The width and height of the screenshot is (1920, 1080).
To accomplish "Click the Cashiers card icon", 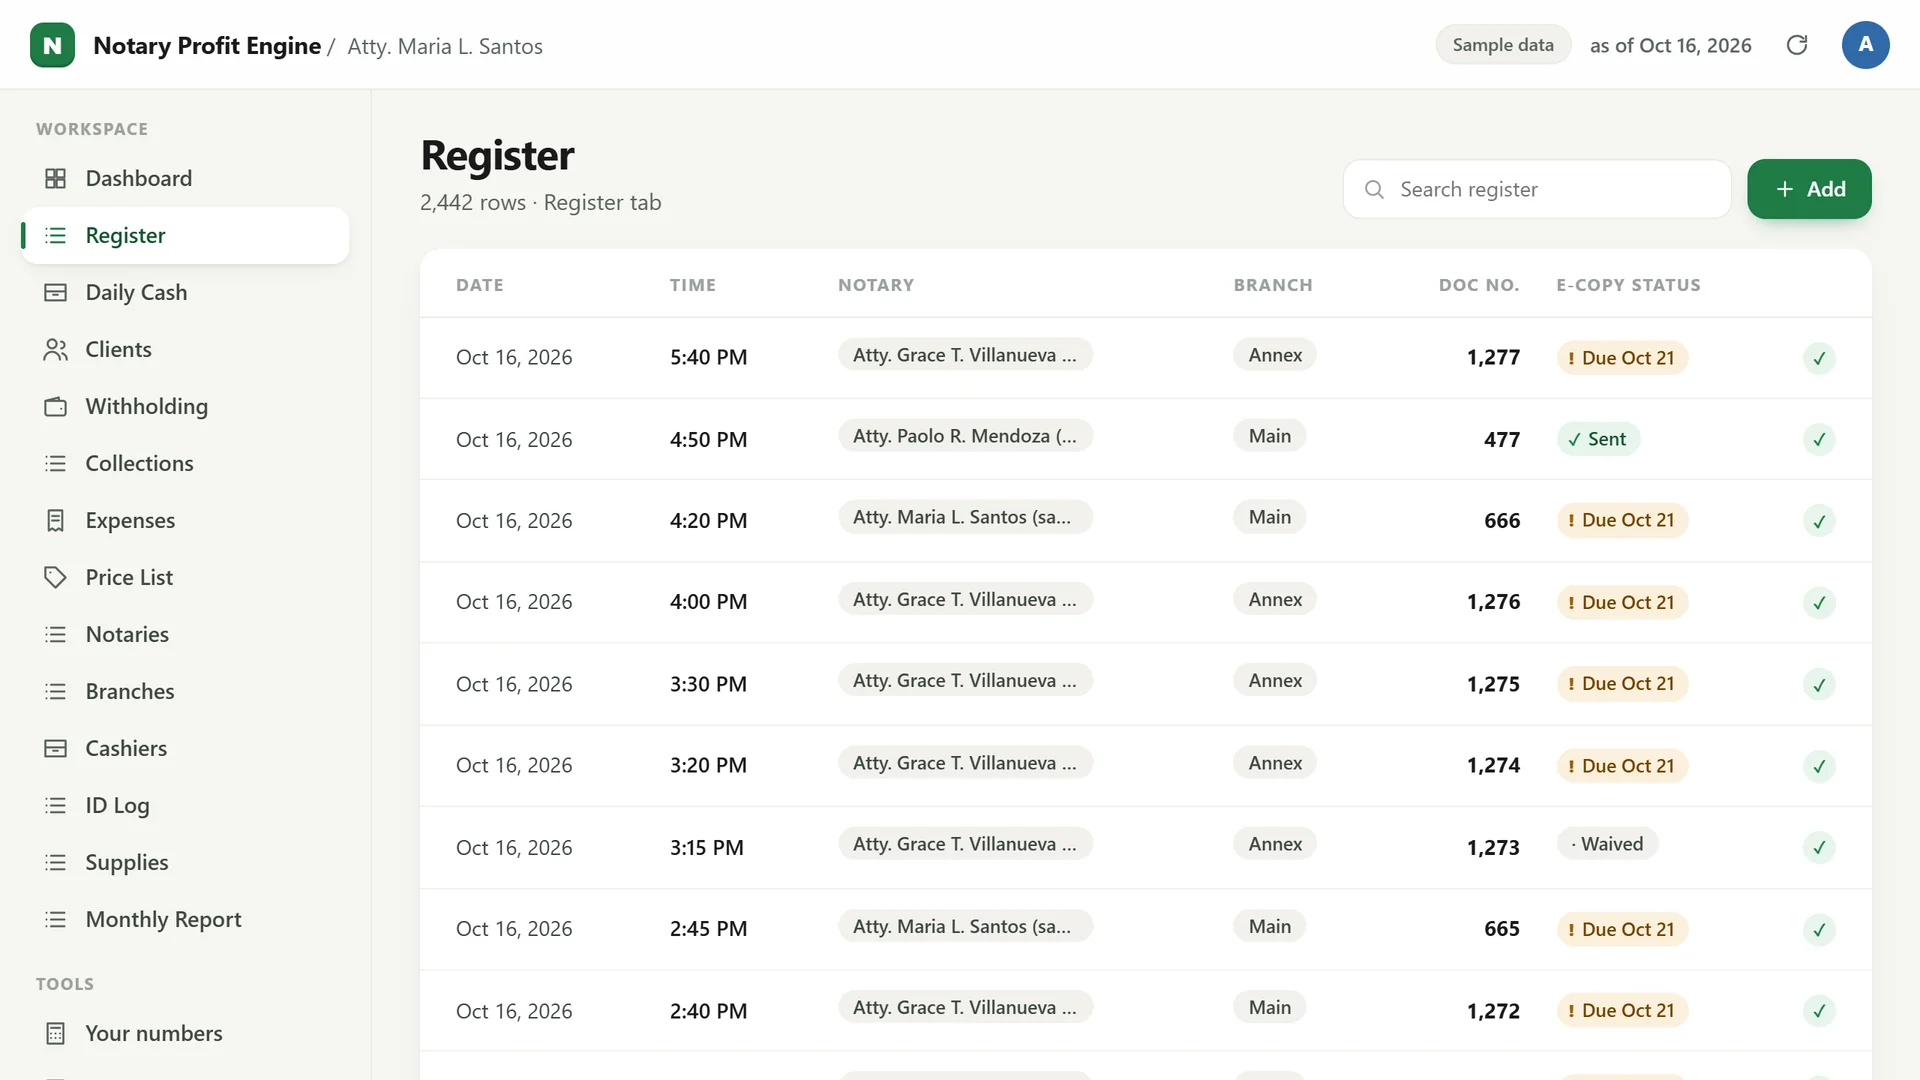I will coord(56,748).
